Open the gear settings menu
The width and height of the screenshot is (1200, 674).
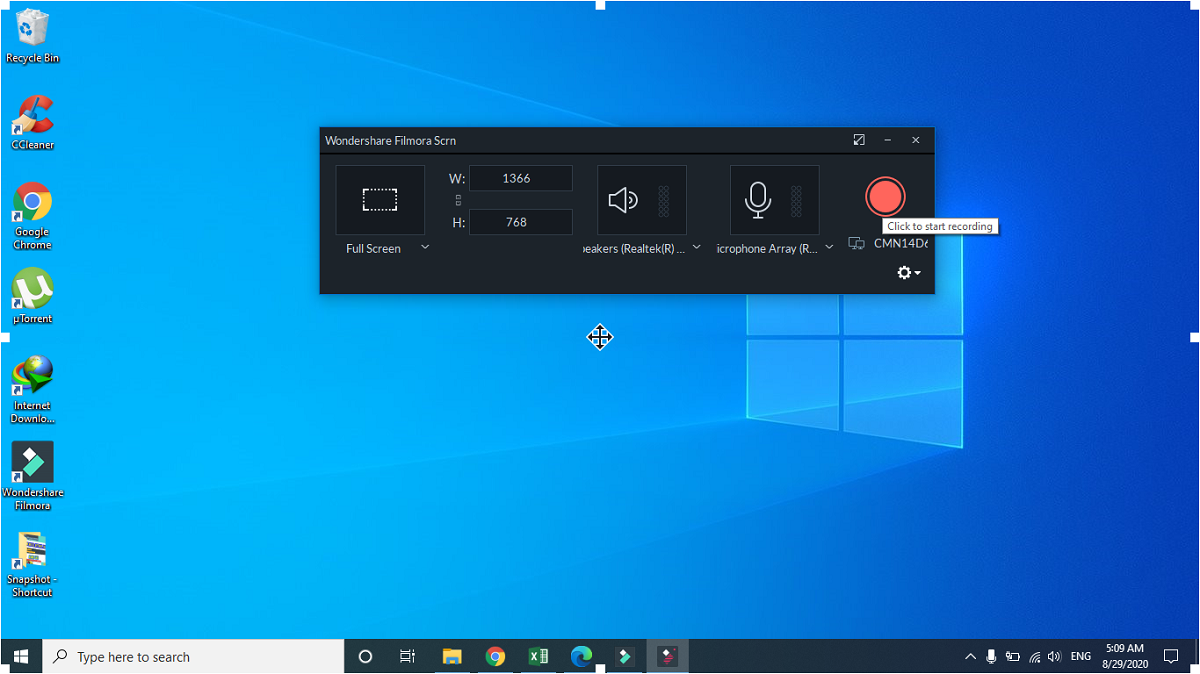pos(908,272)
